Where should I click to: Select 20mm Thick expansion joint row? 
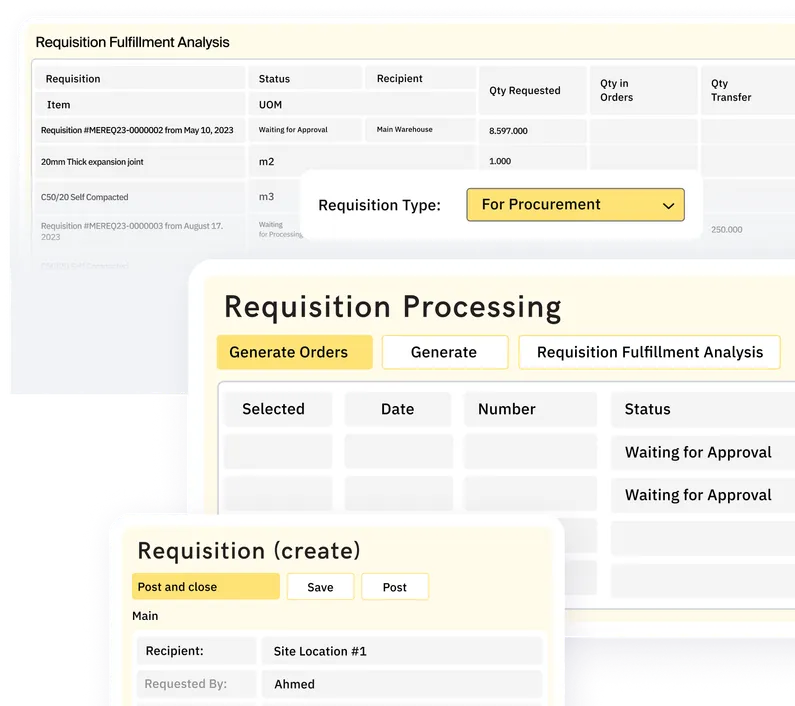[x=139, y=162]
